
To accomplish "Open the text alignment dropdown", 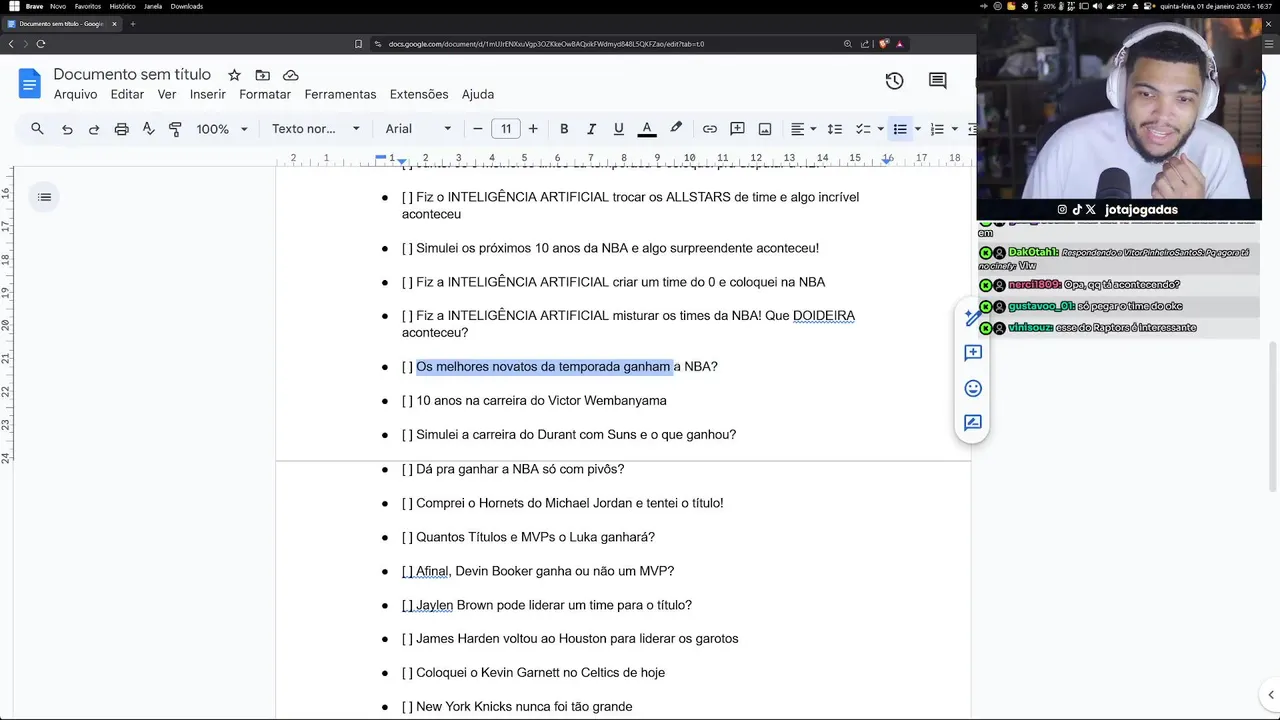I will coord(803,129).
